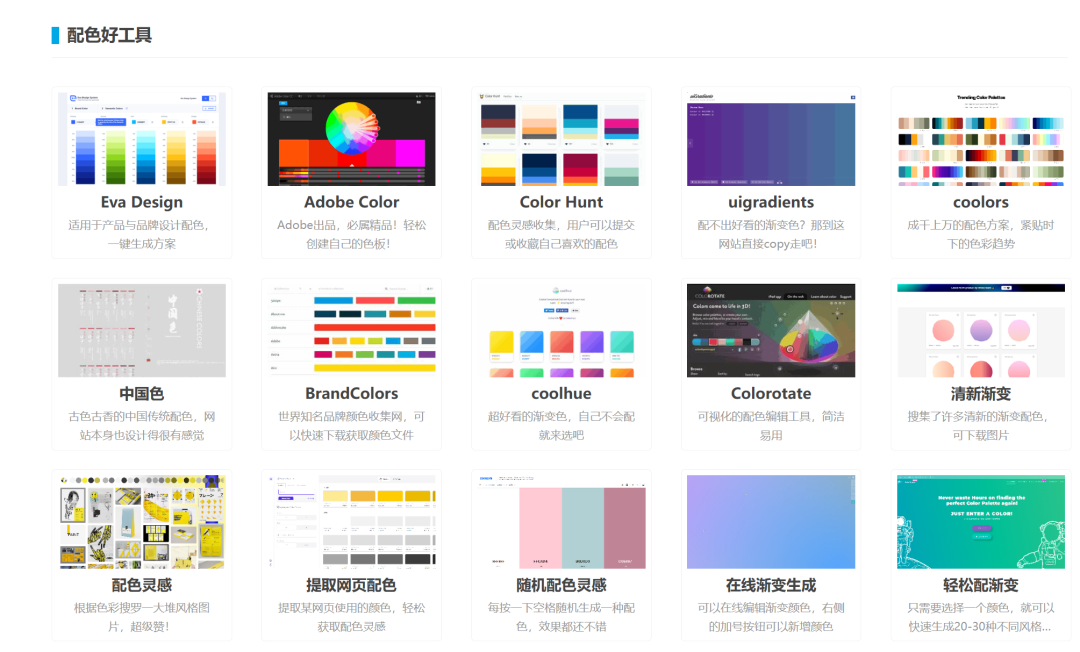Click the 提取网页配色 title
This screenshot has height=652, width=1080.
(351, 585)
